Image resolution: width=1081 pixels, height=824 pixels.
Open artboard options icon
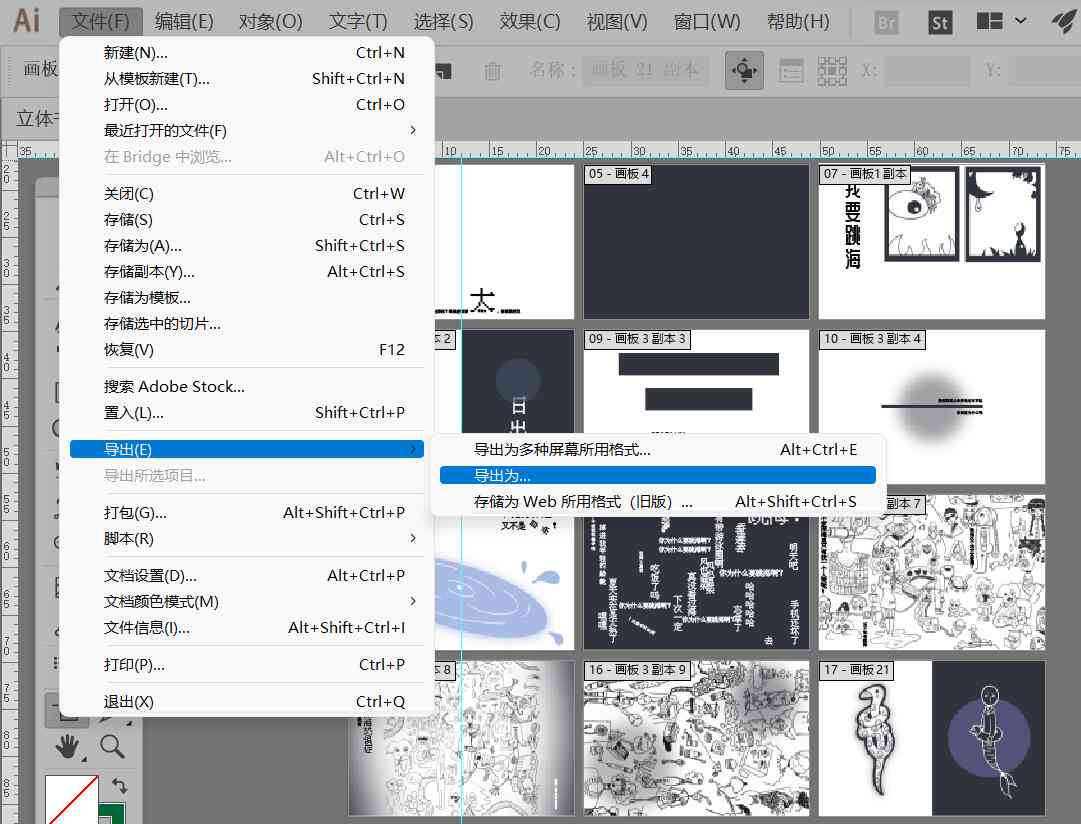pos(791,70)
